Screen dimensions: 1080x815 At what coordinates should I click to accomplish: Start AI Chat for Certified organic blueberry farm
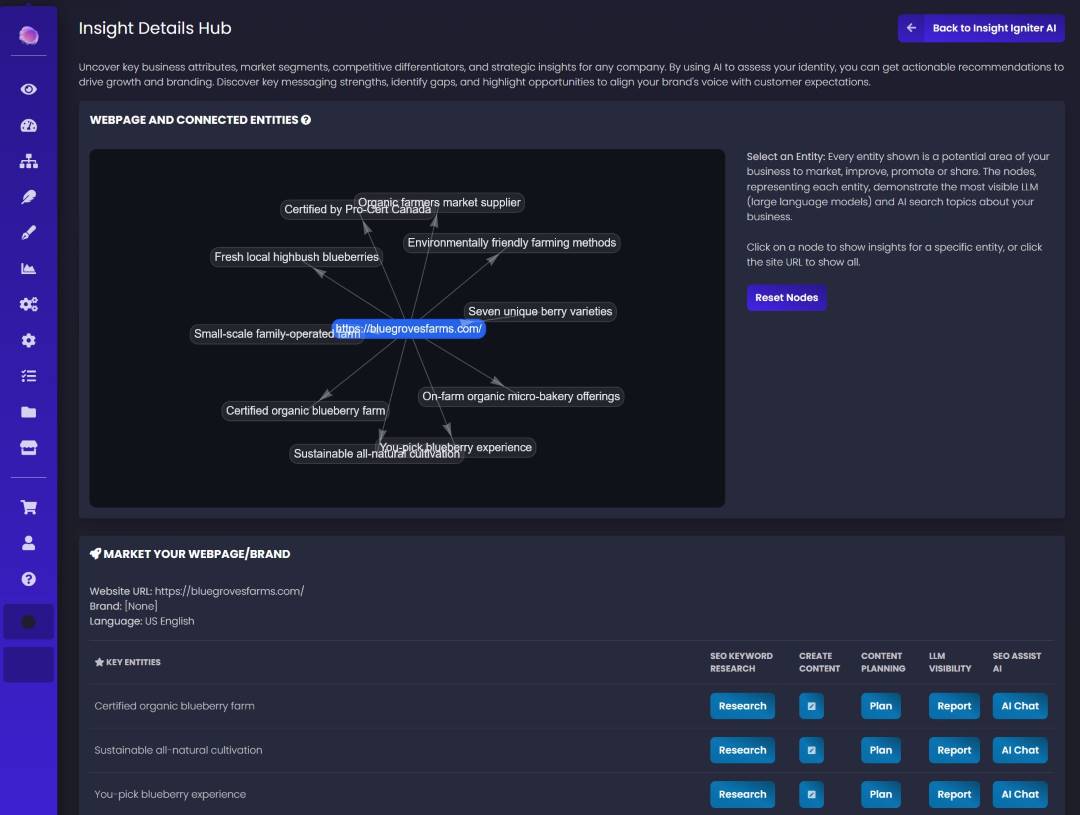point(1020,706)
